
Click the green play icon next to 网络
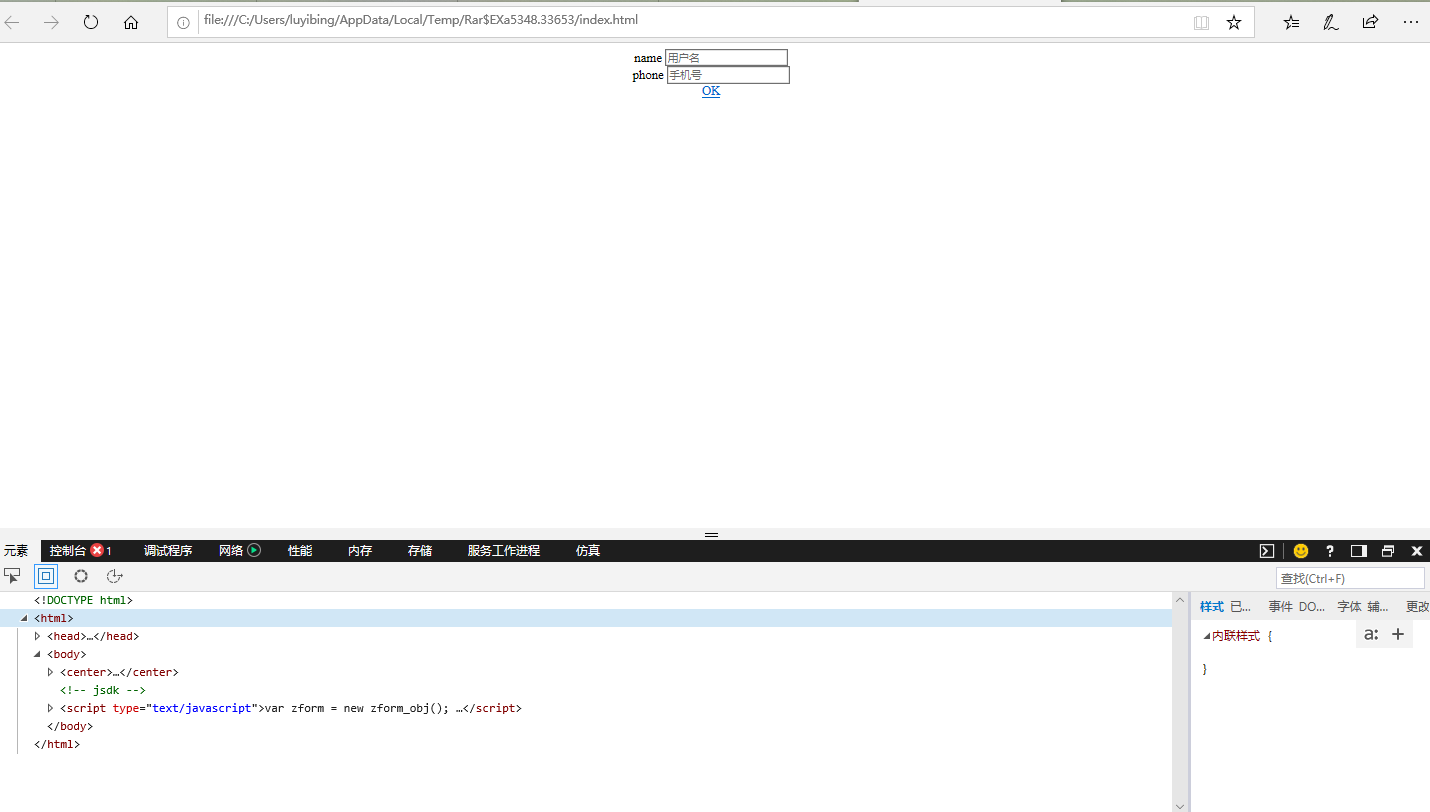click(x=254, y=550)
